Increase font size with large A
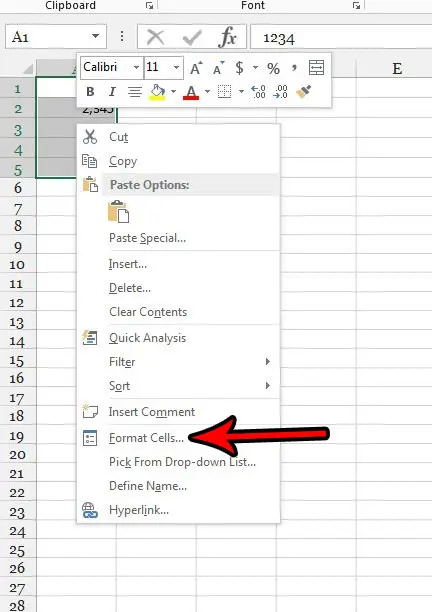 click(196, 68)
